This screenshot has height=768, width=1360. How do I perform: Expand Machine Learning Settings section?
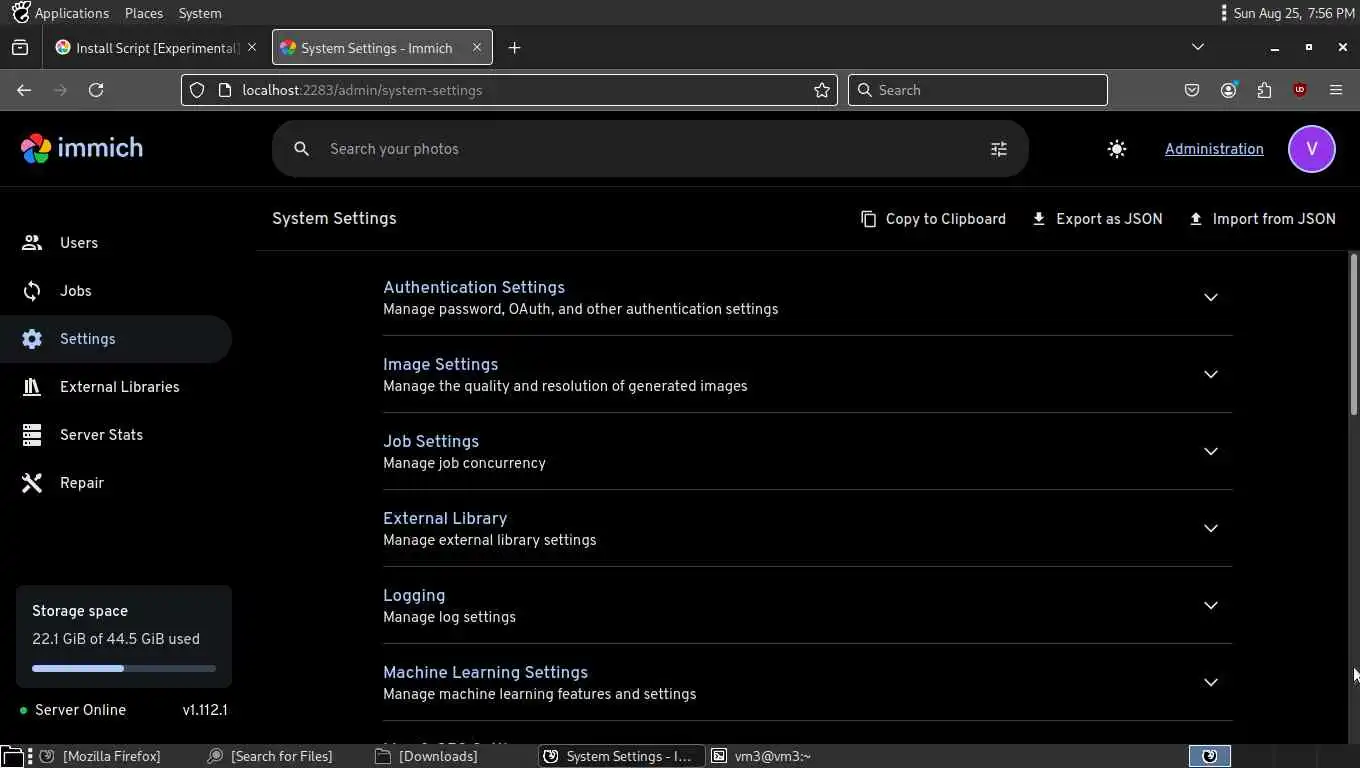point(1210,682)
